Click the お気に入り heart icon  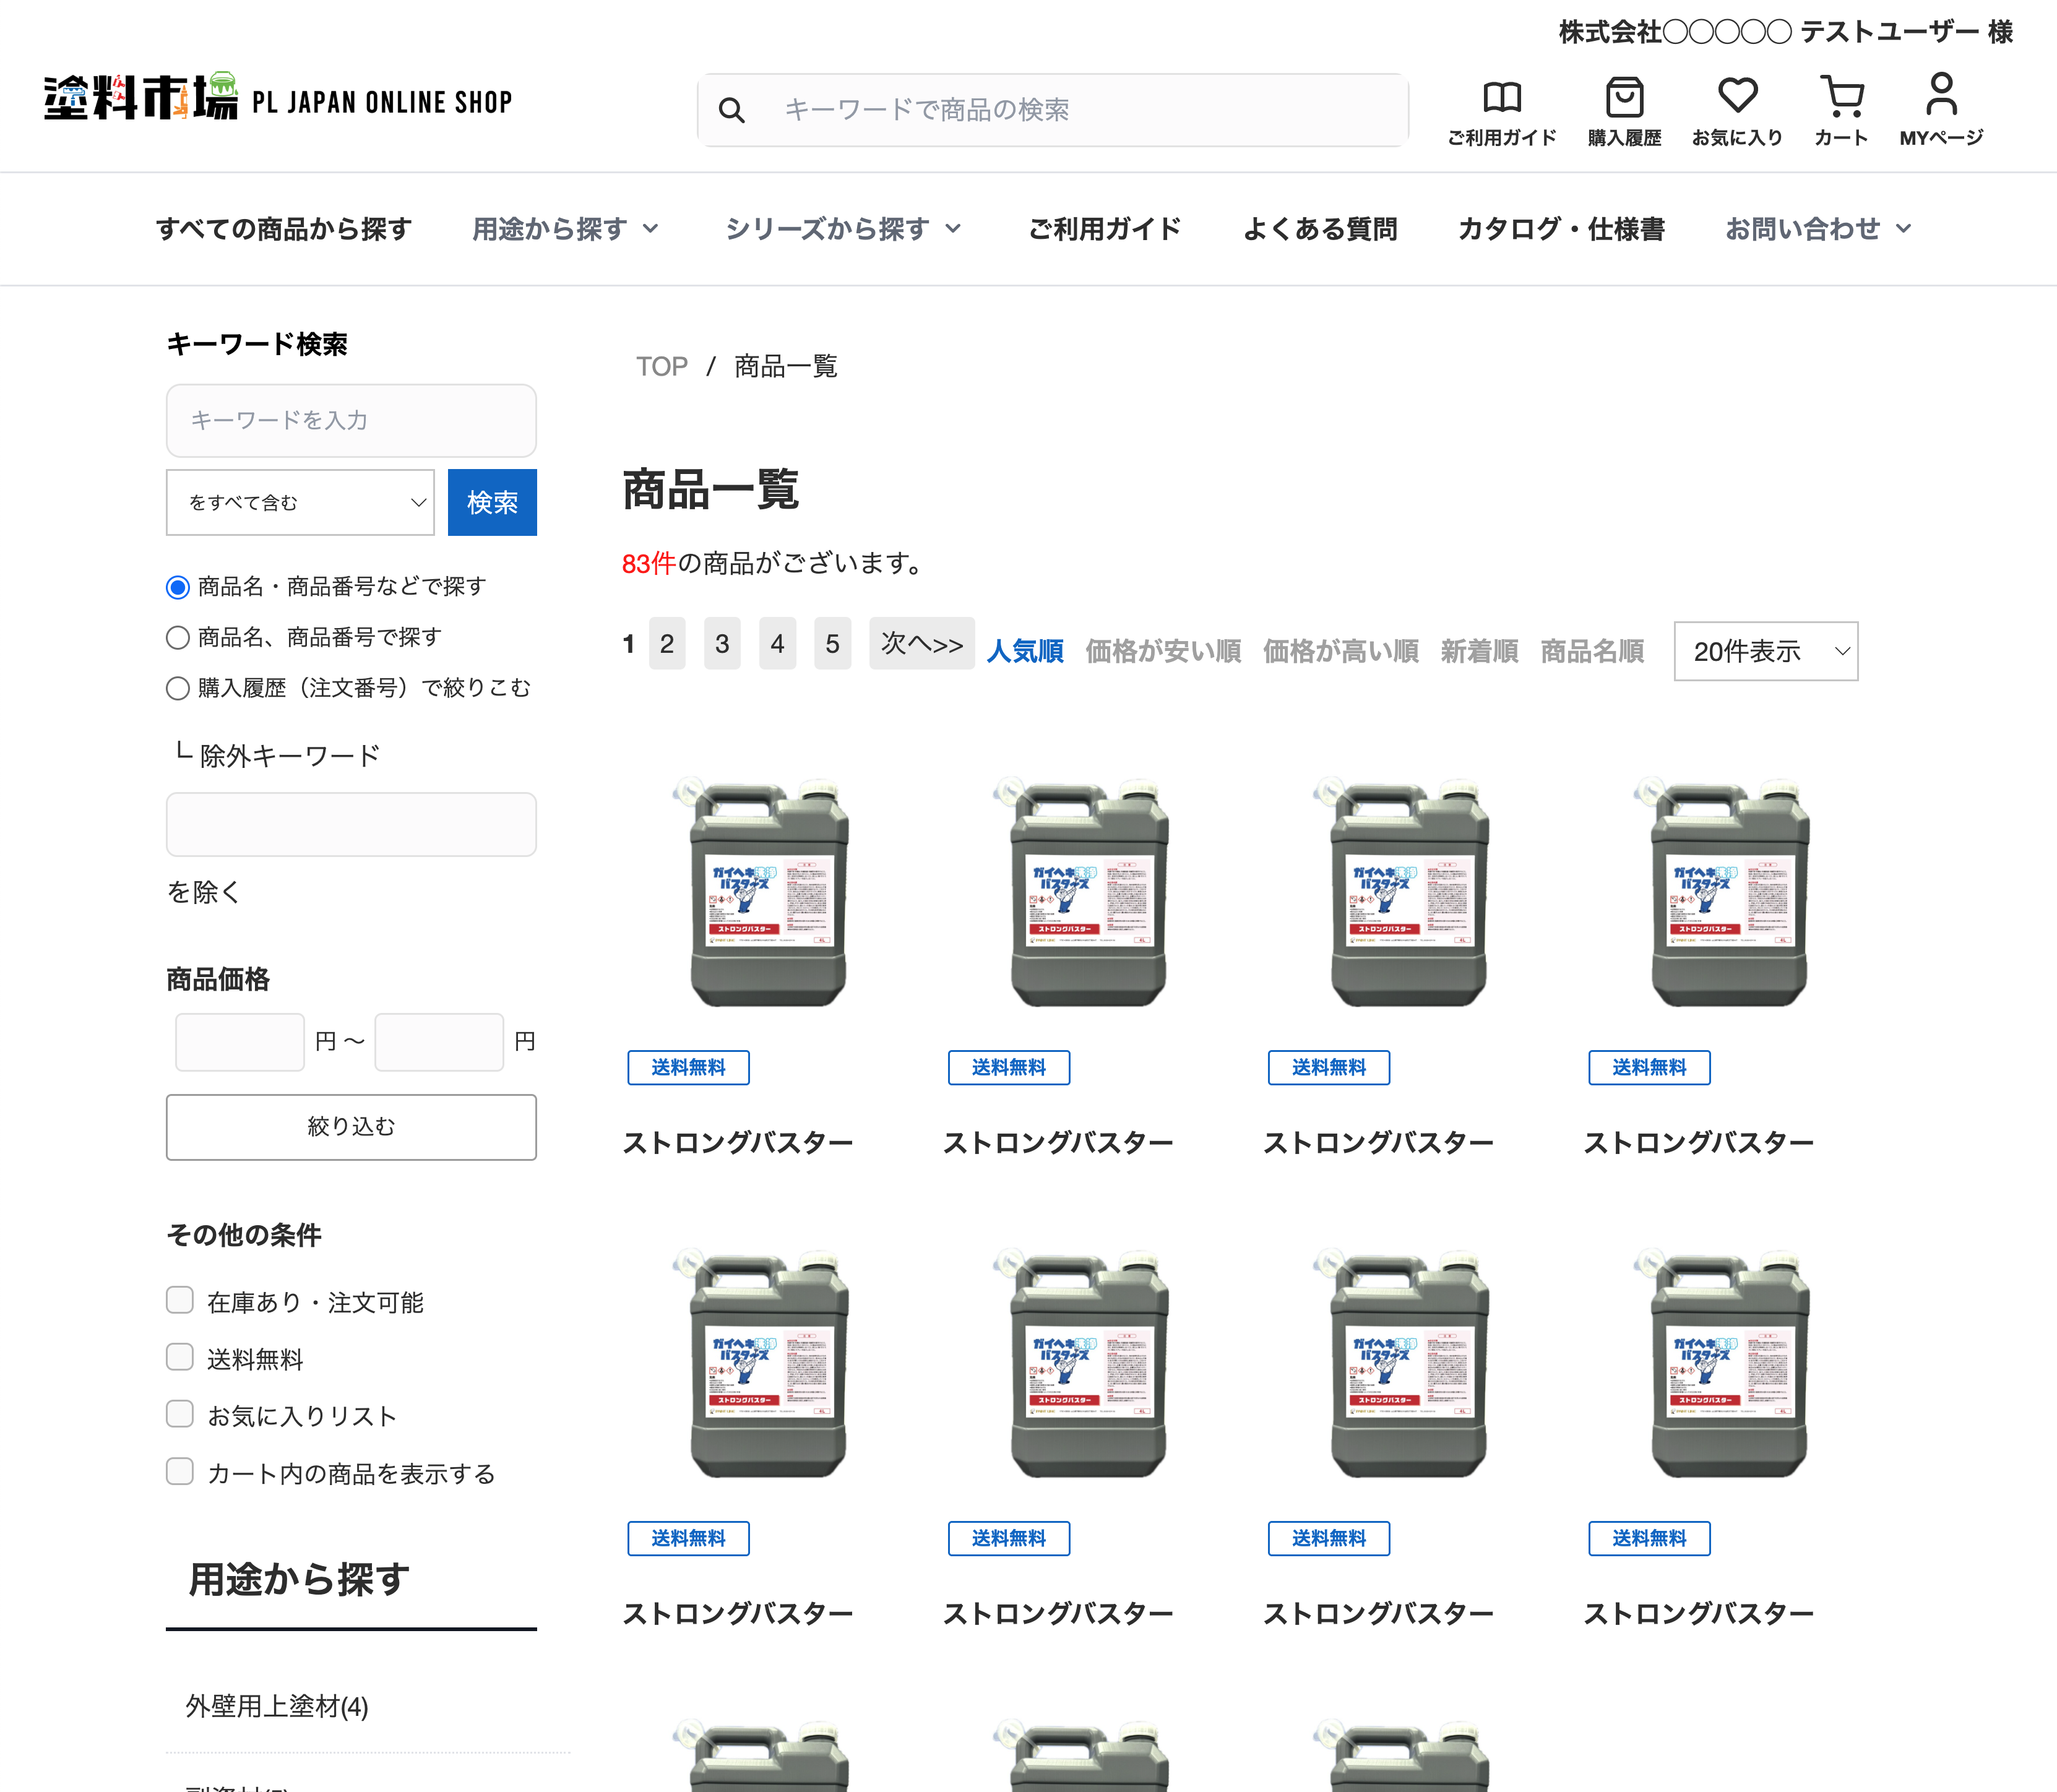(1737, 96)
